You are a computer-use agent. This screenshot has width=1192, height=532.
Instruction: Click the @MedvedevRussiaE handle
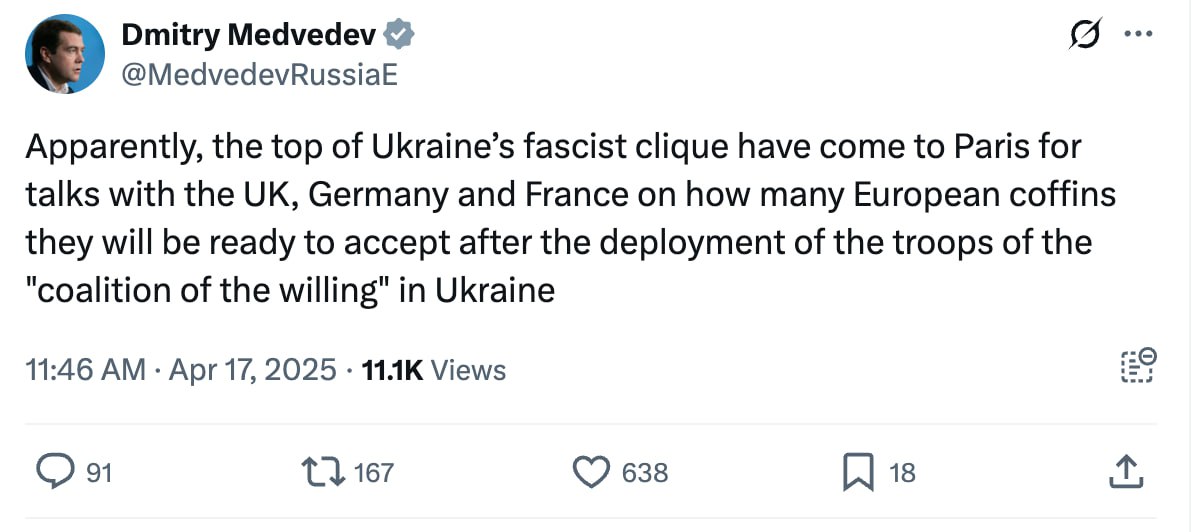pos(259,76)
